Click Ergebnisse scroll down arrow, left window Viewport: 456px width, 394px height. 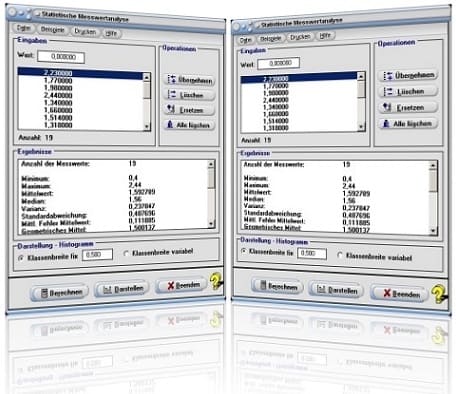tap(211, 224)
